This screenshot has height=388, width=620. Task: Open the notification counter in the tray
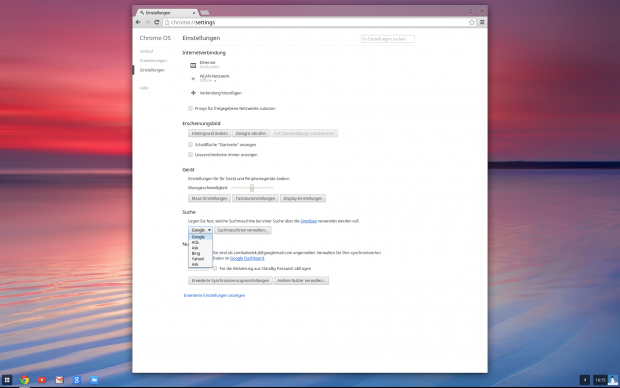[x=585, y=380]
